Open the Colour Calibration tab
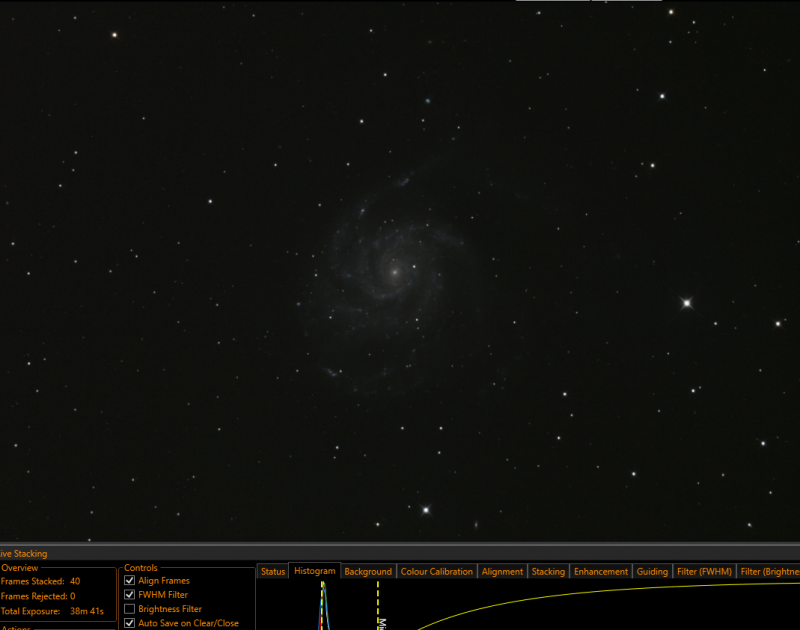The height and width of the screenshot is (630, 800). point(437,571)
